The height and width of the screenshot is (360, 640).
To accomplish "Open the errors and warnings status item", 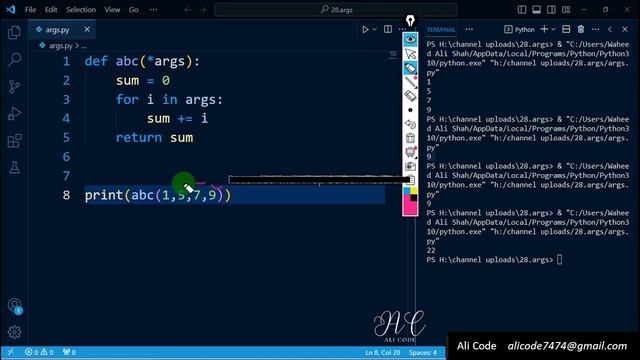I will (39, 352).
